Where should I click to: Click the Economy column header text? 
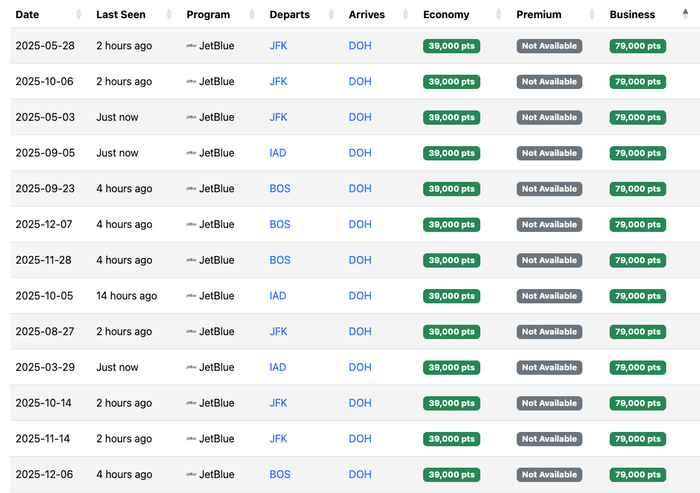(446, 15)
